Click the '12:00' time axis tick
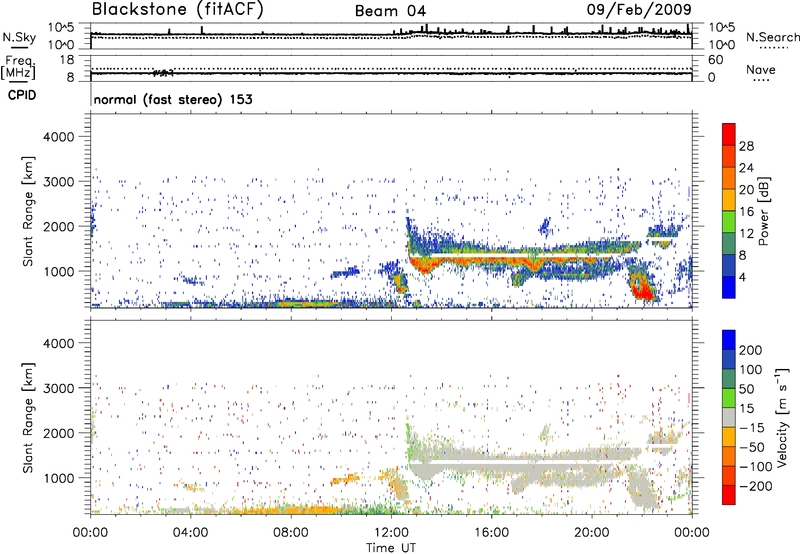Image resolution: width=800 pixels, height=554 pixels. (x=391, y=533)
